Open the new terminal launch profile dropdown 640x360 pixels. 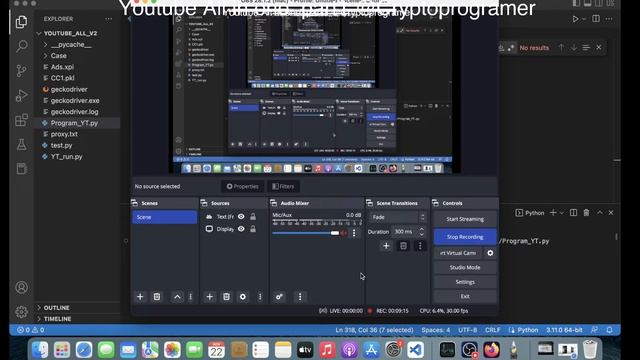click(562, 213)
